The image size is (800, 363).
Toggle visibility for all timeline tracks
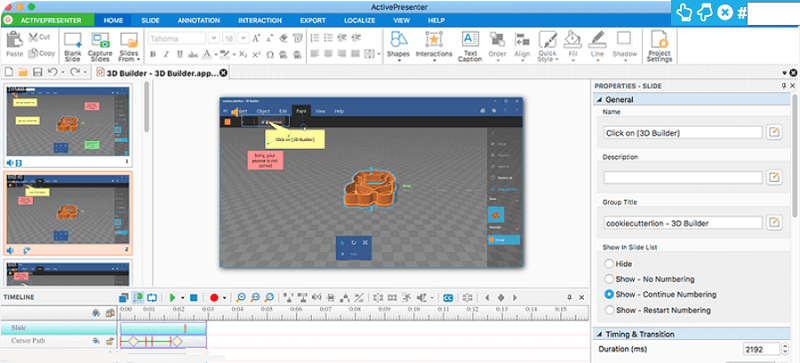click(x=95, y=313)
